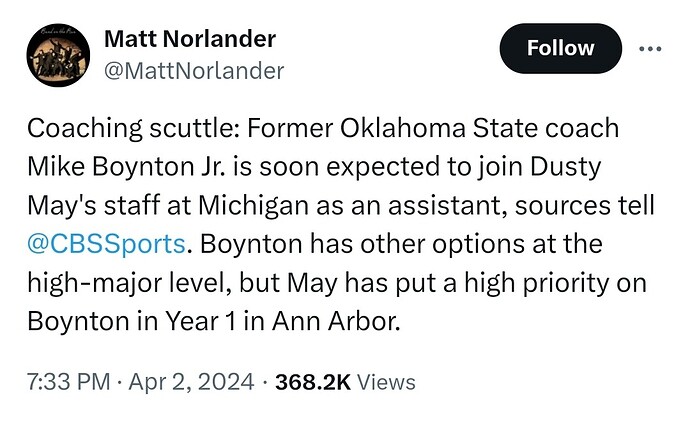Open the three-dot more options menu
690x421 pixels.
click(650, 48)
